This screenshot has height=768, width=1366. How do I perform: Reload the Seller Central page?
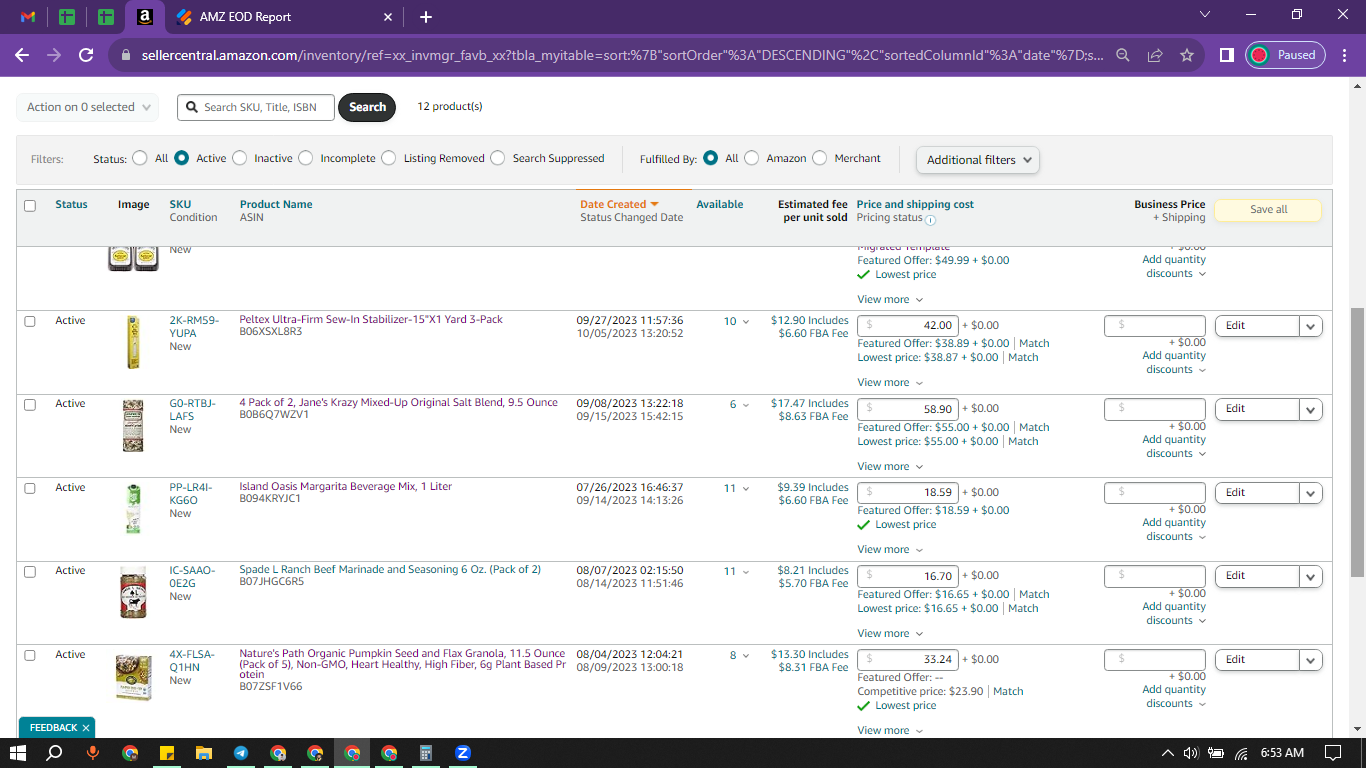point(86,55)
